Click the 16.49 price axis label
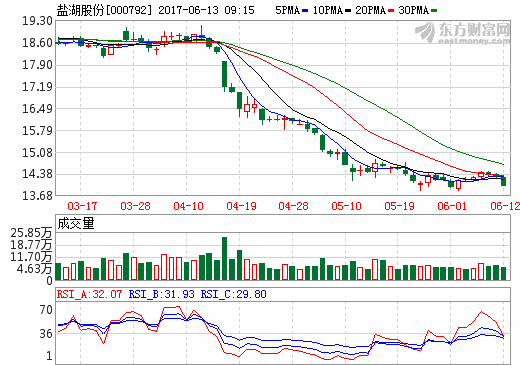The height and width of the screenshot is (365, 520). coord(38,109)
